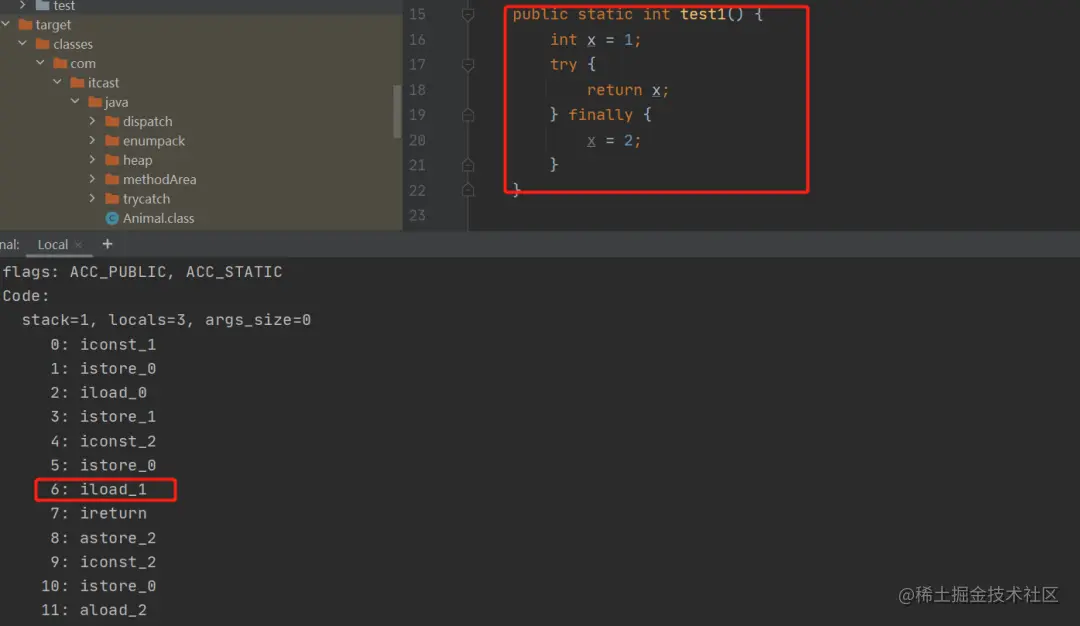Collapse the classes folder chevron

click(x=23, y=43)
